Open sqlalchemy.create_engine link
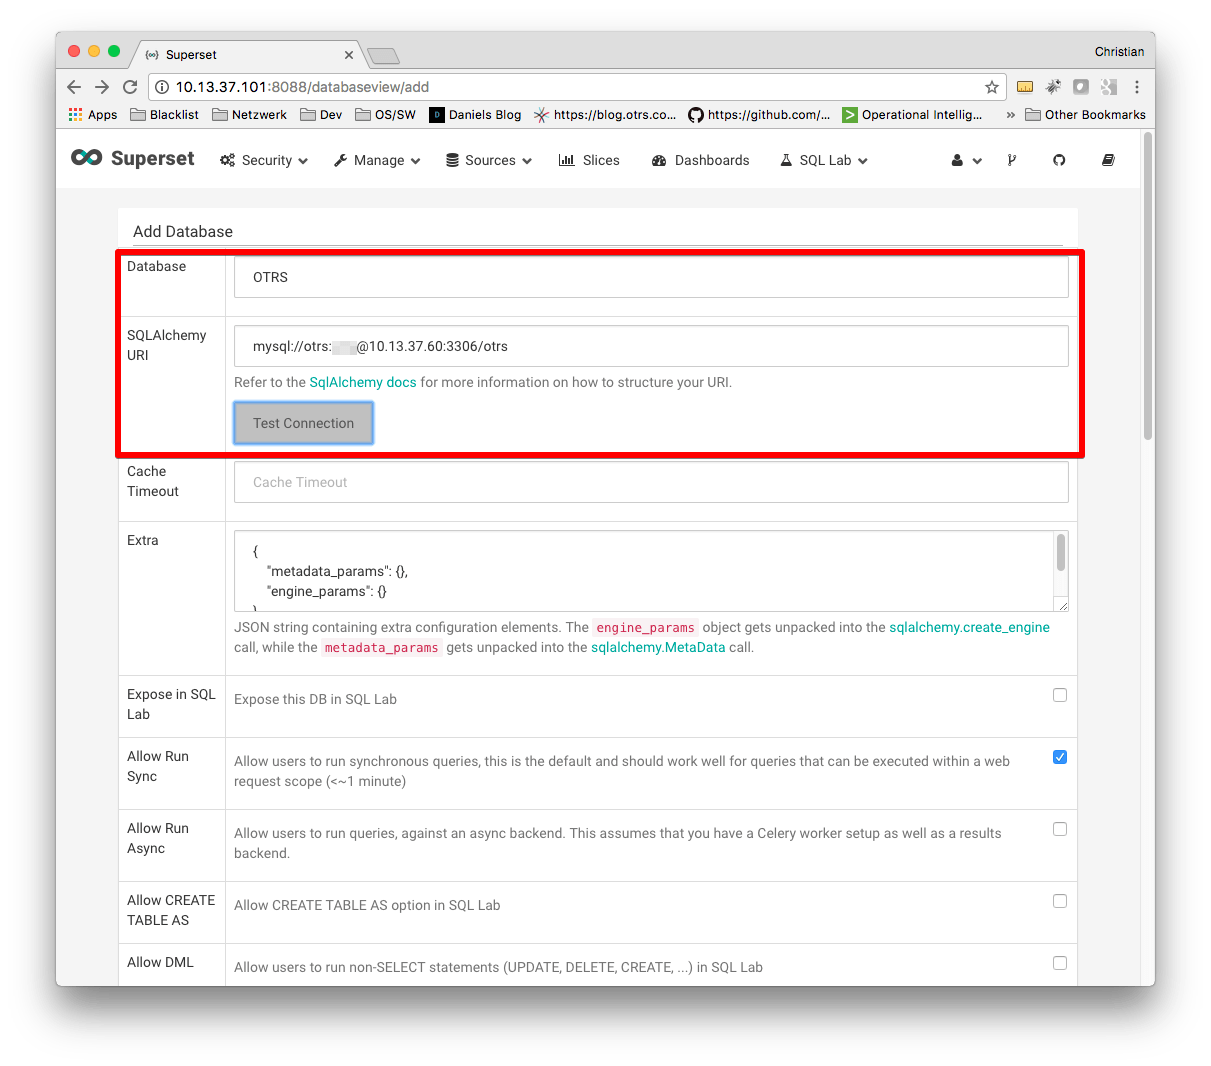This screenshot has width=1211, height=1066. point(969,627)
